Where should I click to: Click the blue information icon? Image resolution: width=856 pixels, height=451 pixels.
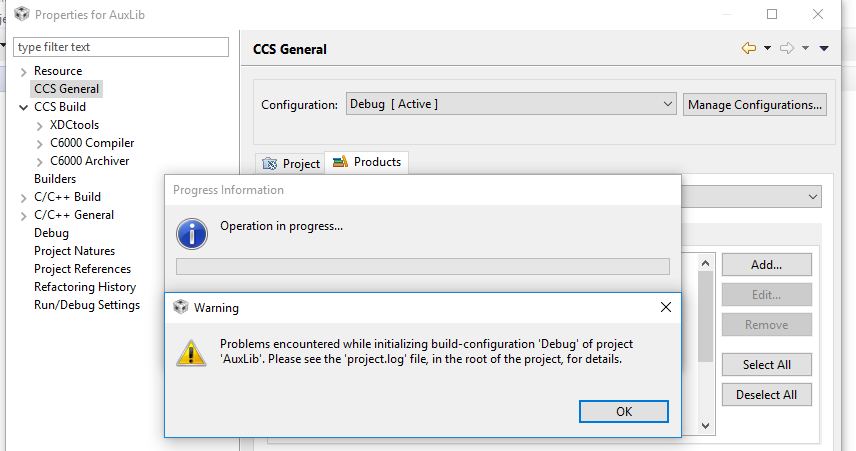(x=191, y=233)
